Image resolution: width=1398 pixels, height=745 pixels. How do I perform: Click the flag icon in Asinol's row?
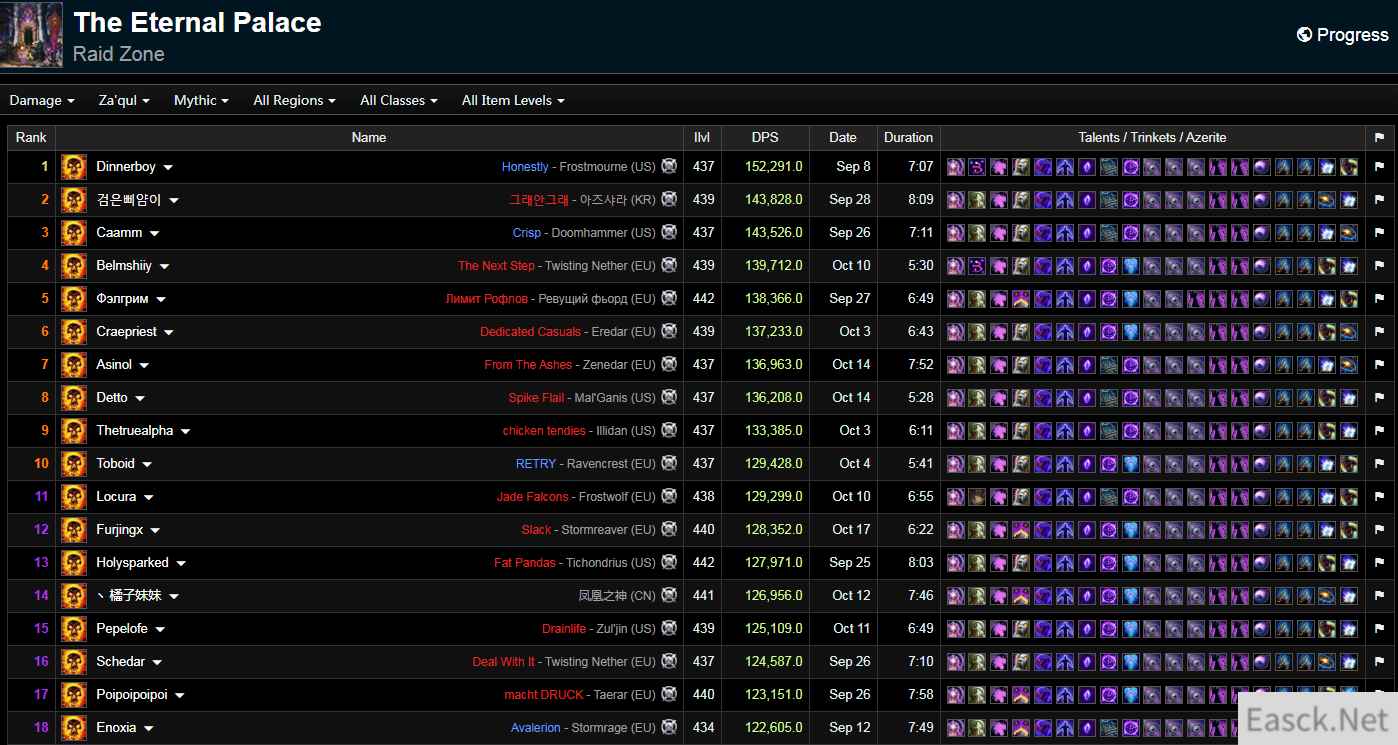coord(1380,365)
